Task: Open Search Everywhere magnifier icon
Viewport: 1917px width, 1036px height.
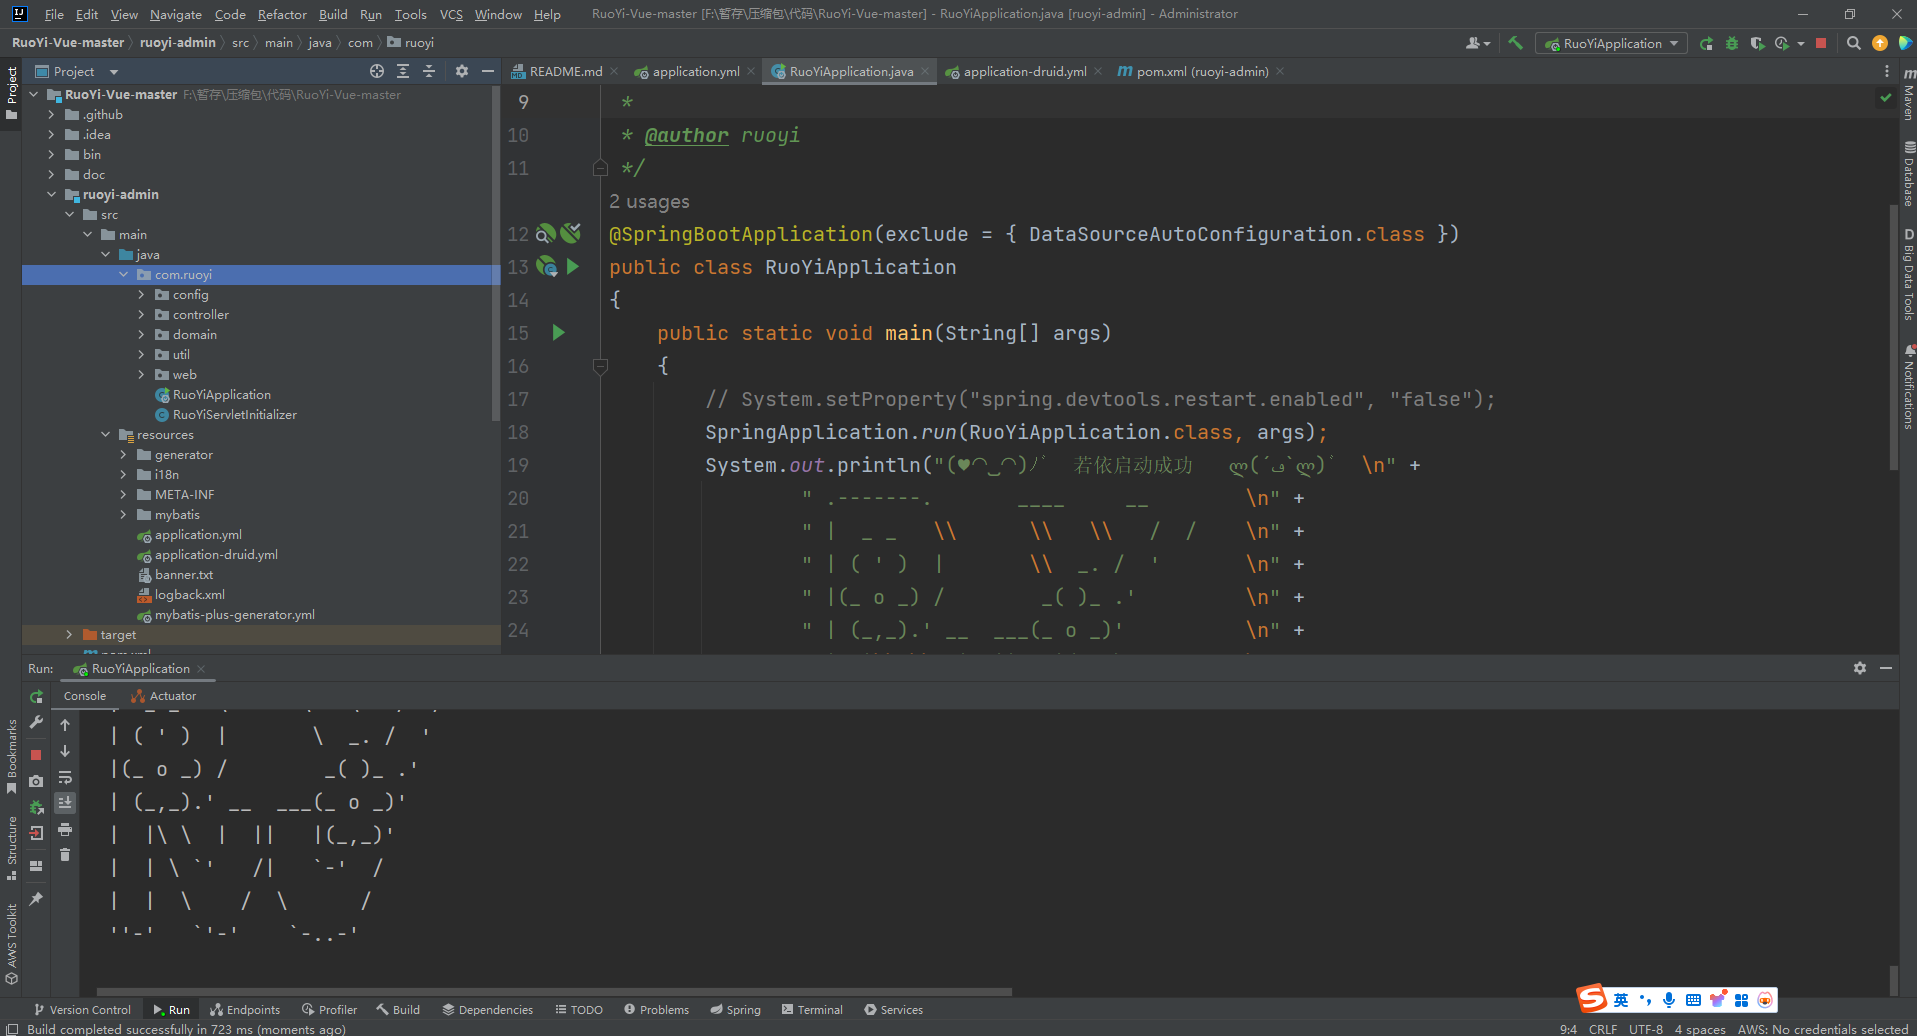Action: pyautogui.click(x=1853, y=43)
